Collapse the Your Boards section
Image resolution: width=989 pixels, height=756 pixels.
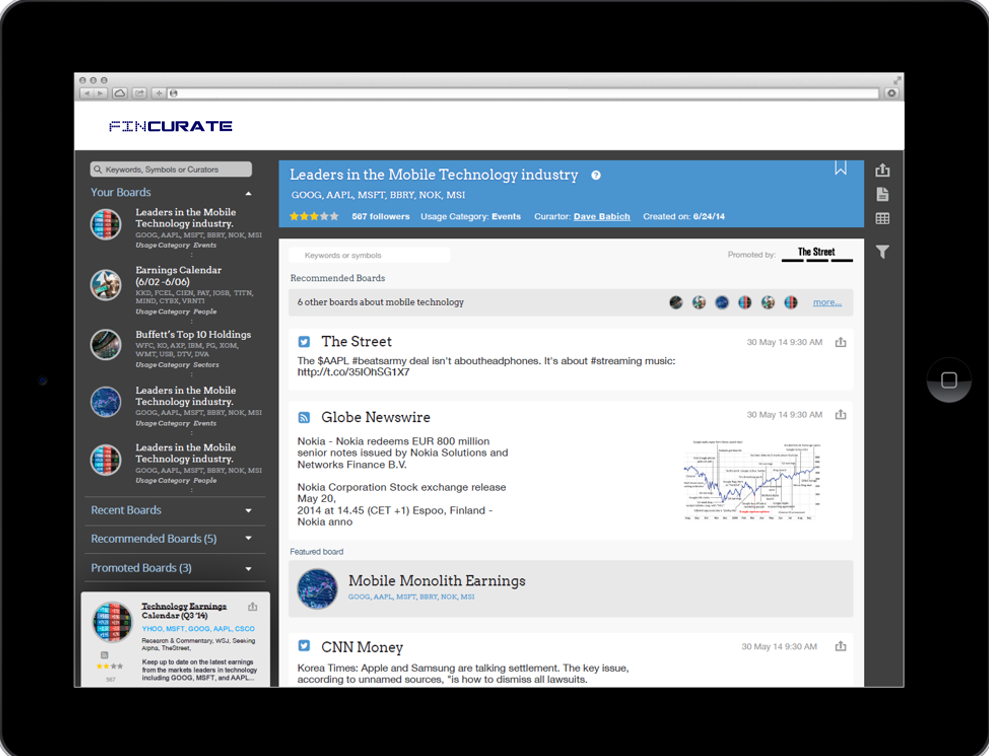tap(249, 193)
